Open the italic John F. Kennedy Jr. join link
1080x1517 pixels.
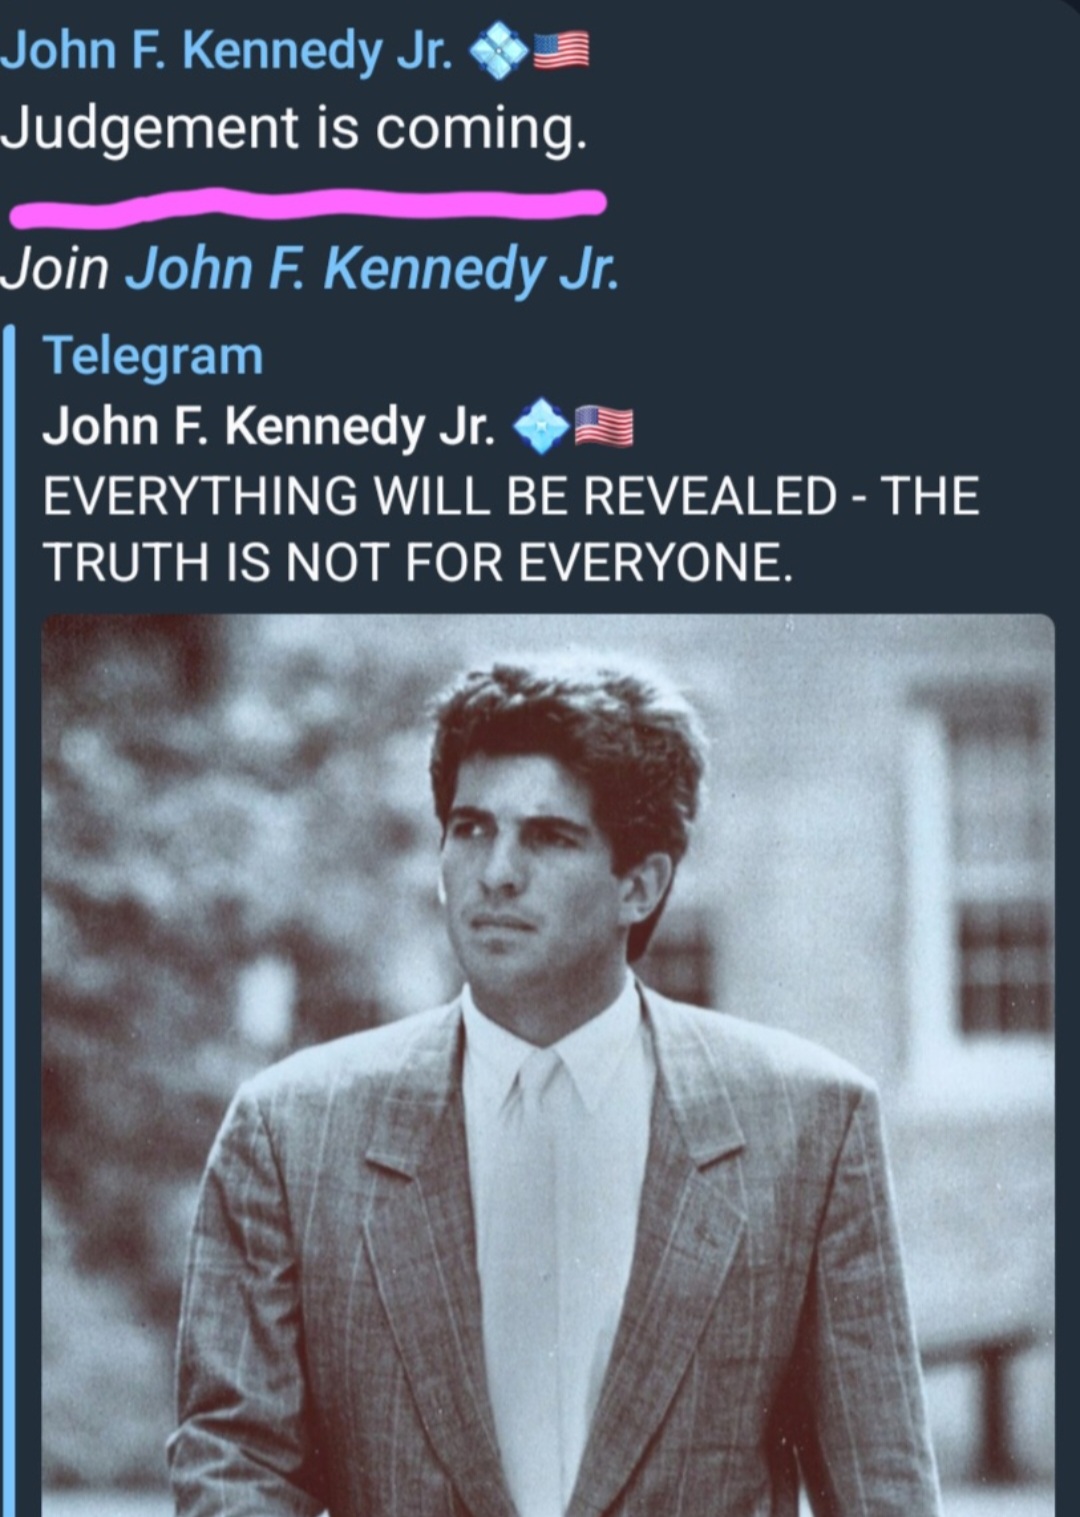pos(371,270)
